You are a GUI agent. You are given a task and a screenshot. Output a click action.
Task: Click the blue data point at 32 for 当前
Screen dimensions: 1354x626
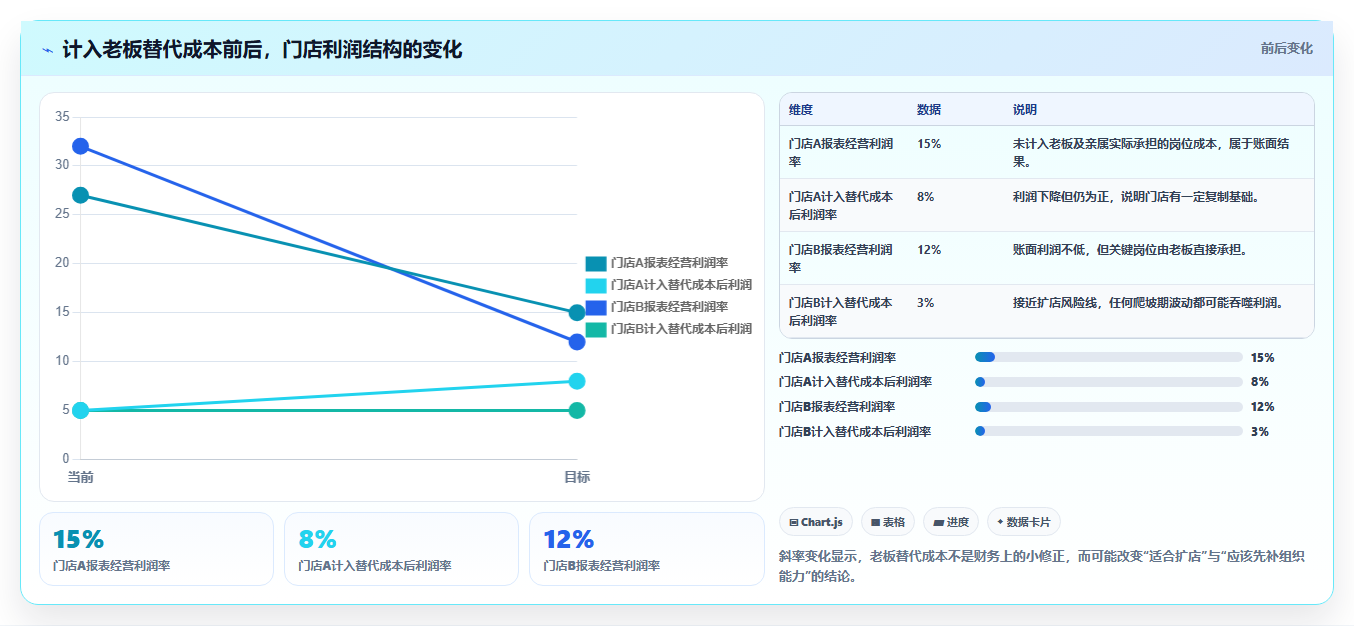(81, 146)
